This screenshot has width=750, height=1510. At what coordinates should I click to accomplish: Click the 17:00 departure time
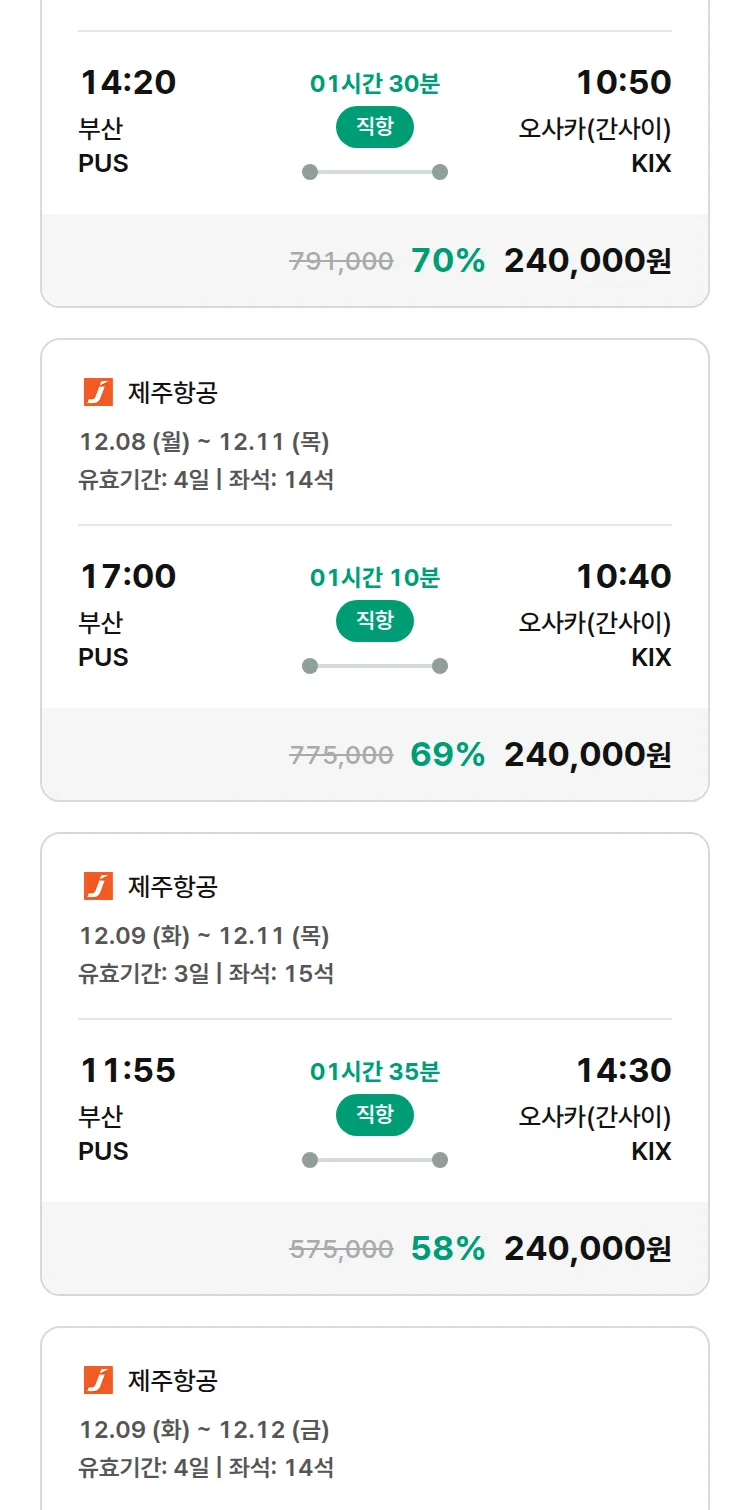click(128, 577)
